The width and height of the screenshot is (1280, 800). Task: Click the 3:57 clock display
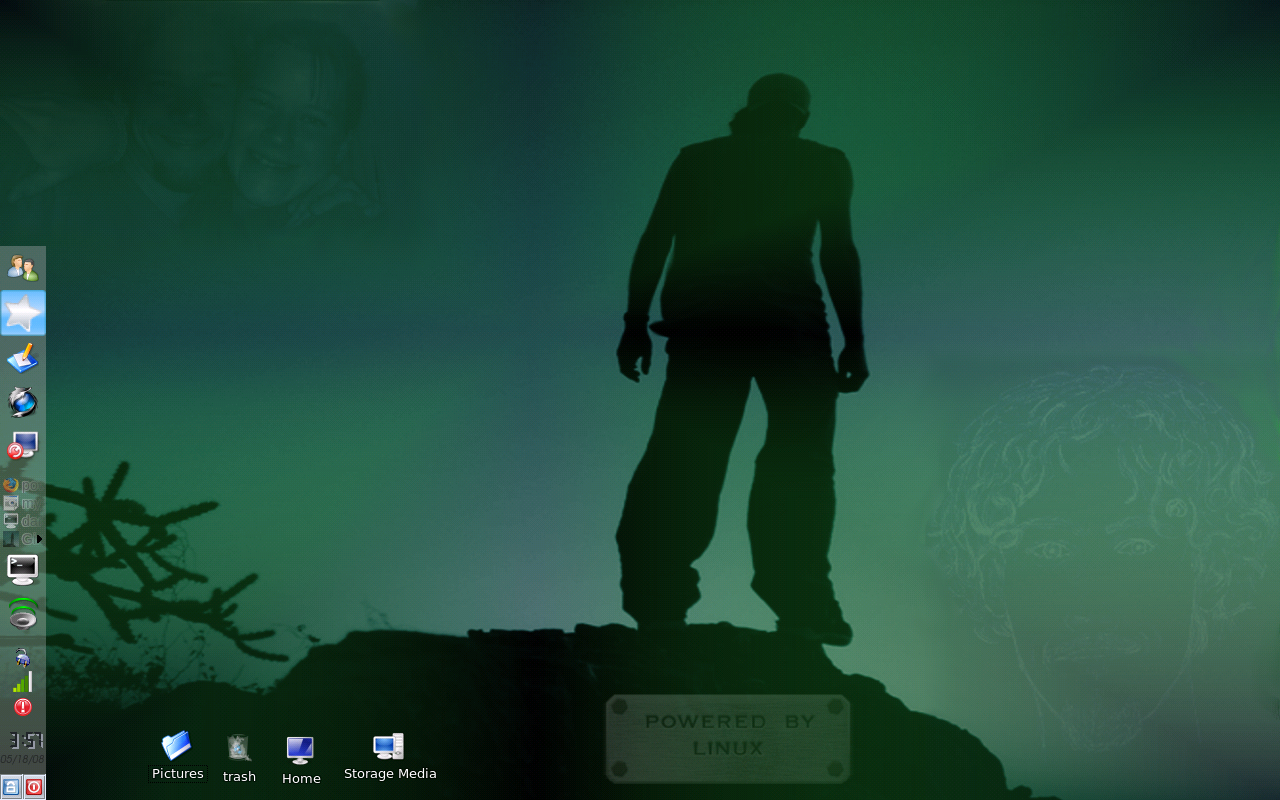pos(25,740)
